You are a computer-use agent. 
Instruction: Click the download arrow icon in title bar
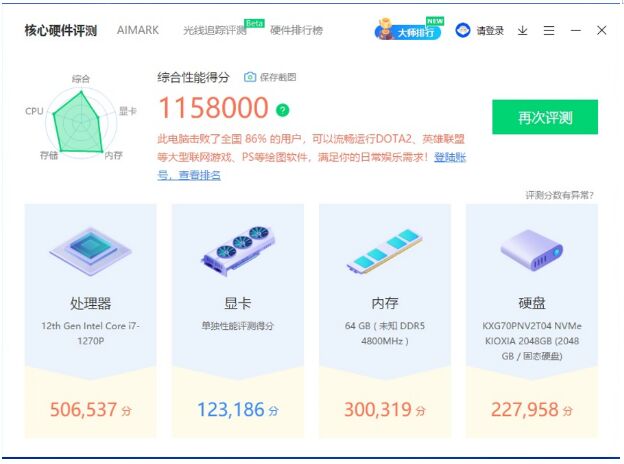[522, 31]
